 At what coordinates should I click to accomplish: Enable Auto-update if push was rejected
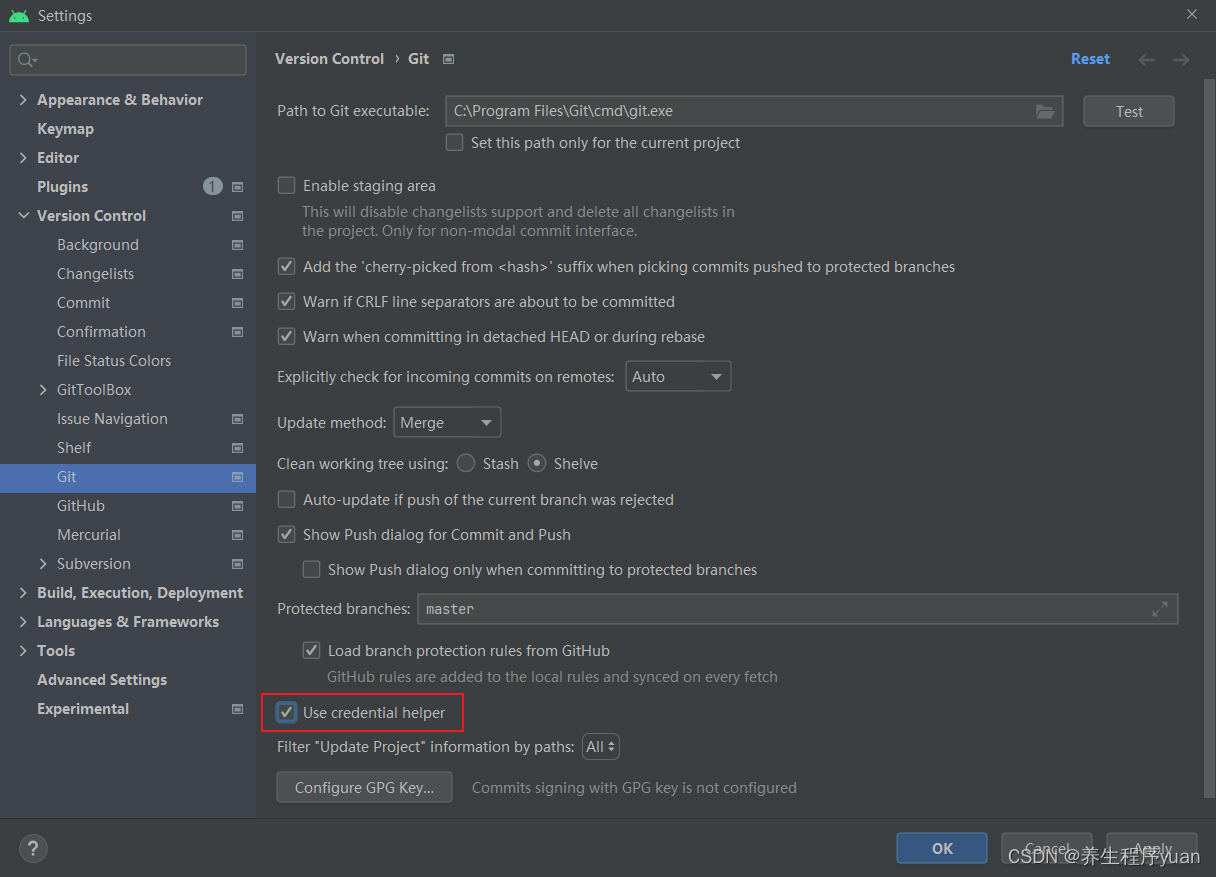tap(287, 500)
